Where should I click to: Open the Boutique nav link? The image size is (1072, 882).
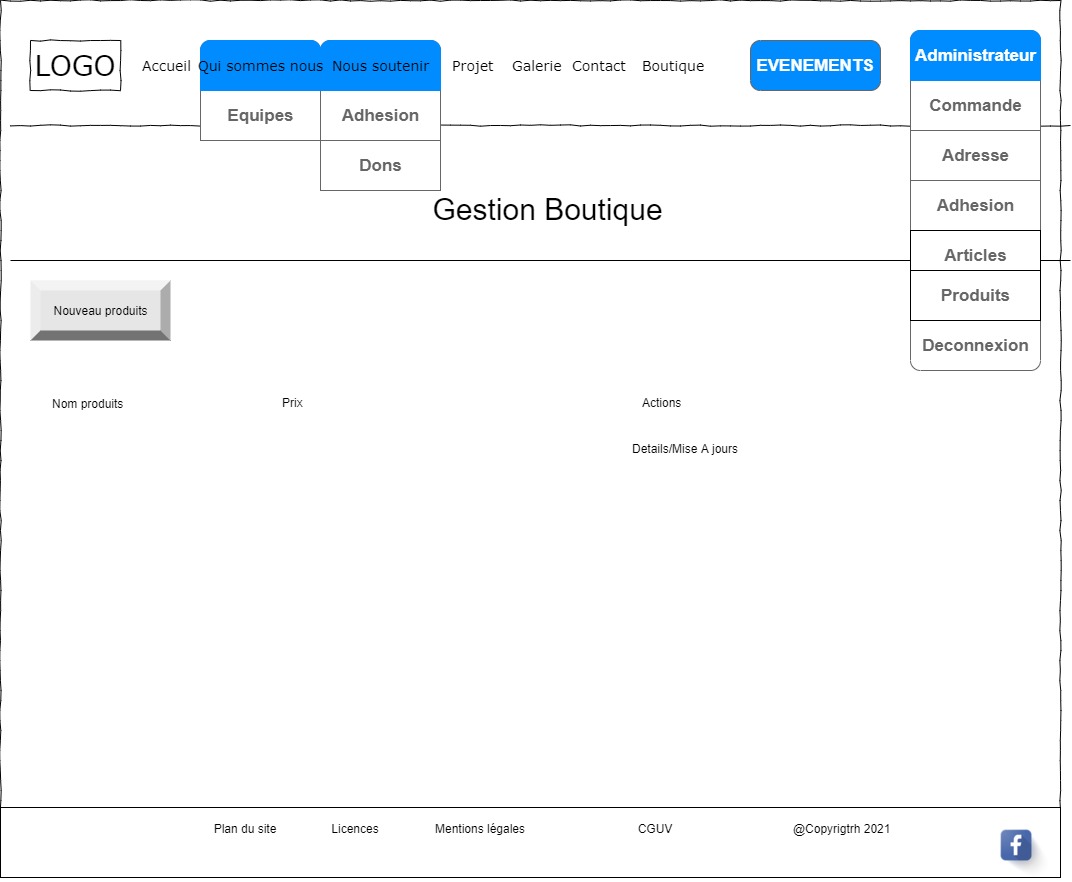tap(673, 66)
